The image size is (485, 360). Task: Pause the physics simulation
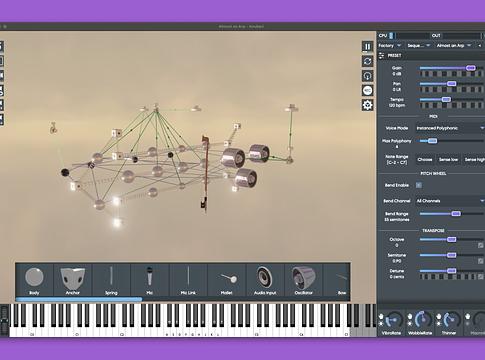(368, 47)
